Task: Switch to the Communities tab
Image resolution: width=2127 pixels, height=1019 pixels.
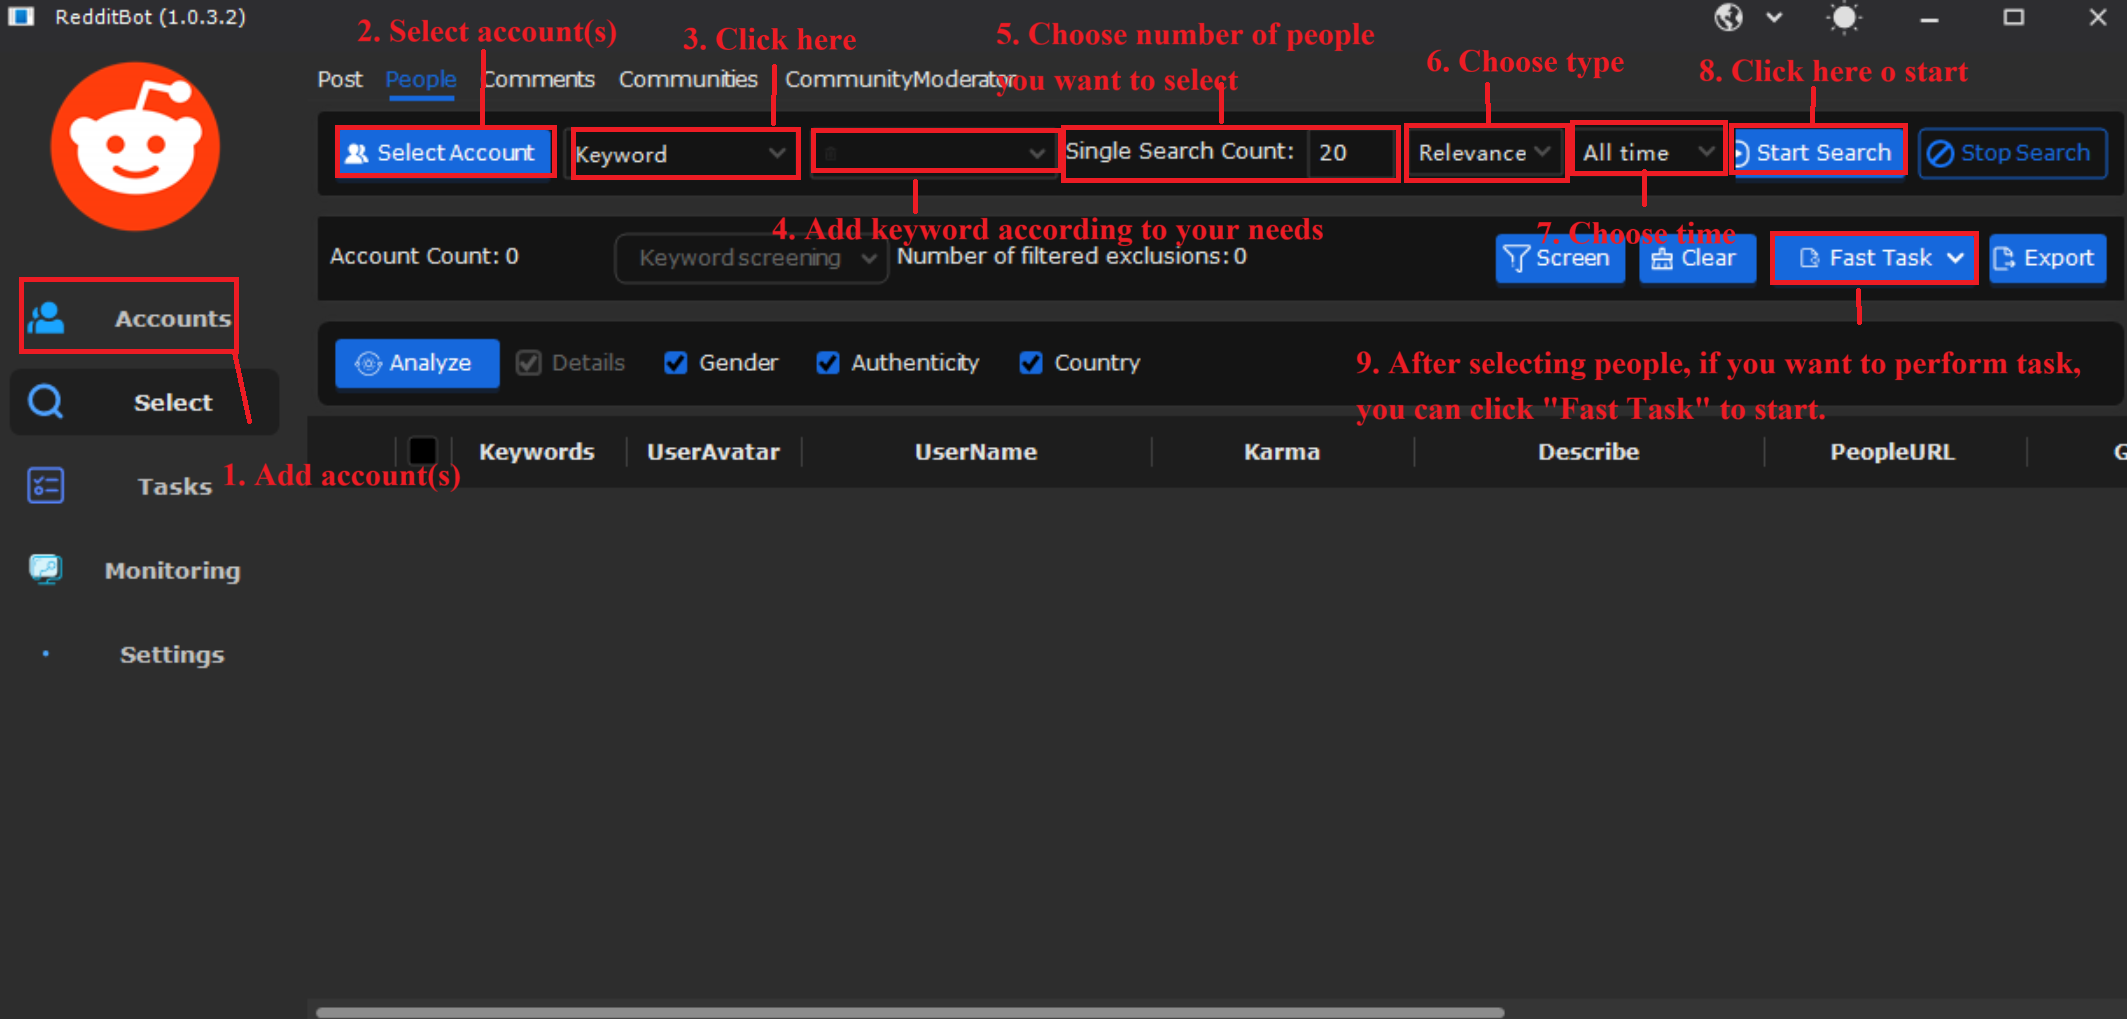Action: [688, 79]
